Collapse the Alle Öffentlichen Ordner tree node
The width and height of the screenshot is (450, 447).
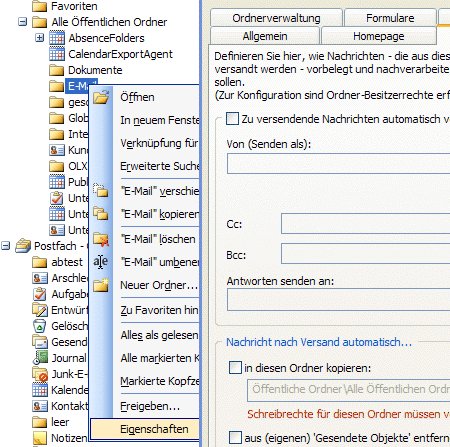22,22
